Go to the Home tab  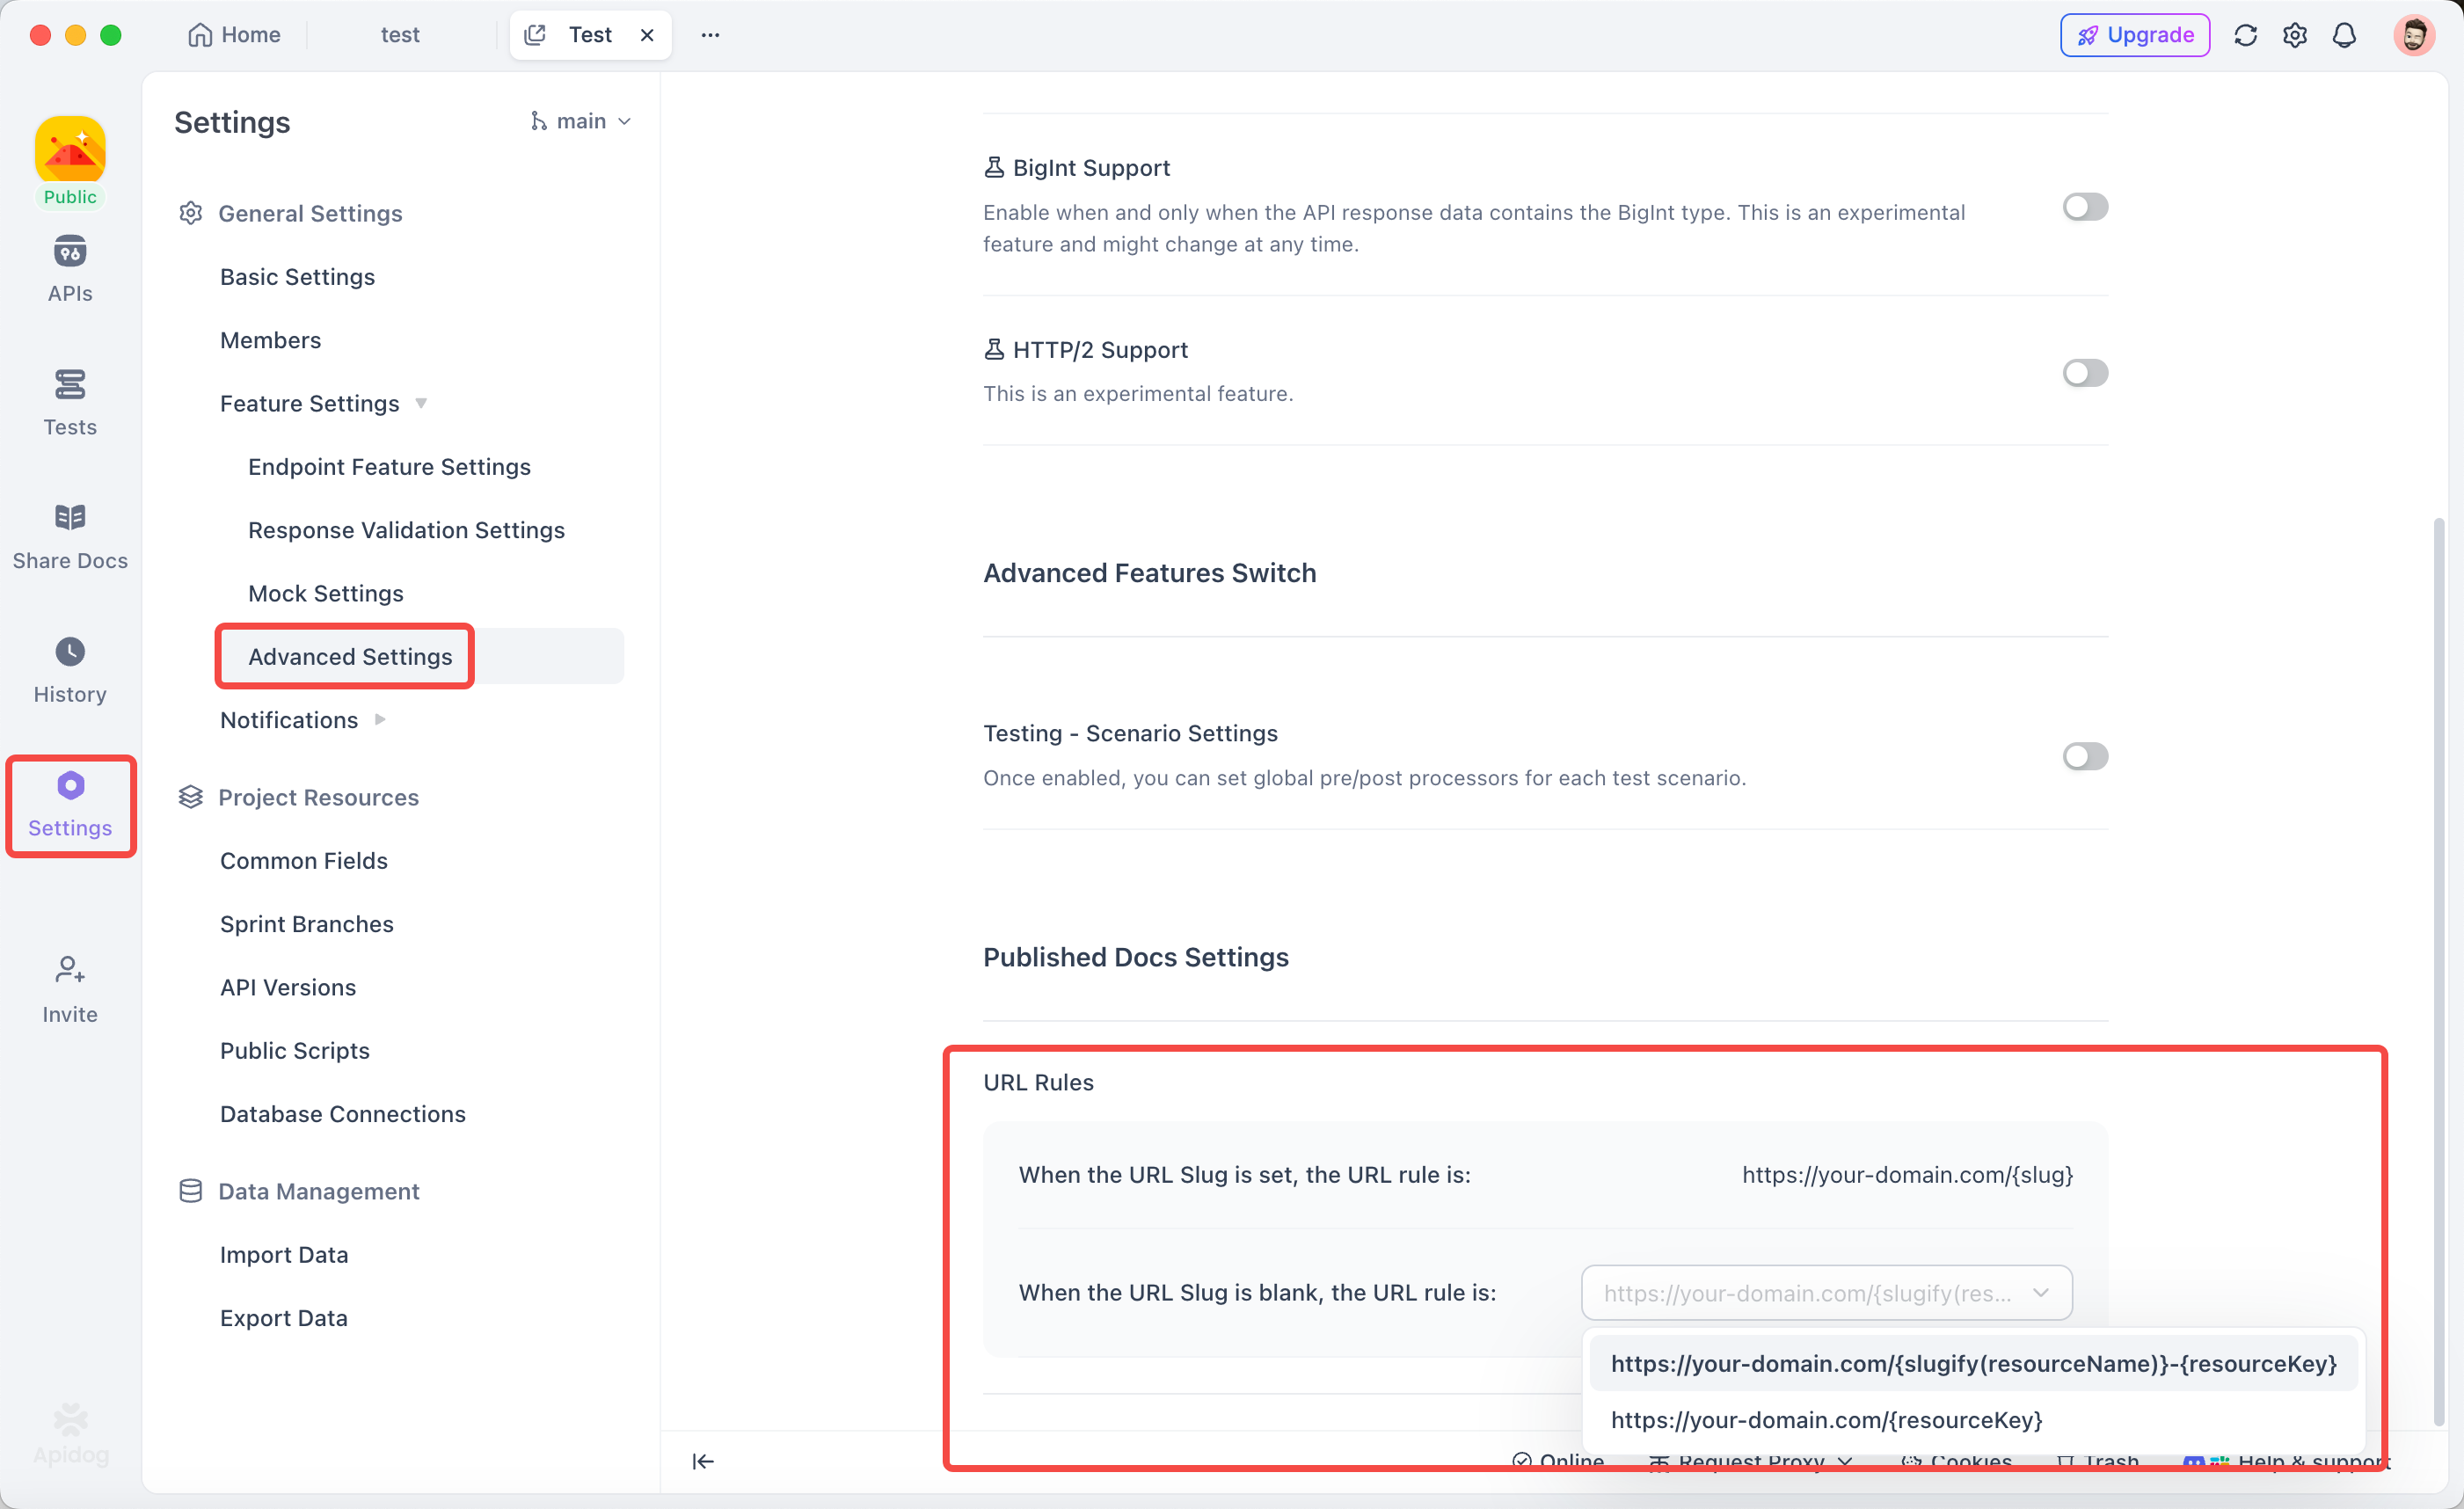point(234,35)
